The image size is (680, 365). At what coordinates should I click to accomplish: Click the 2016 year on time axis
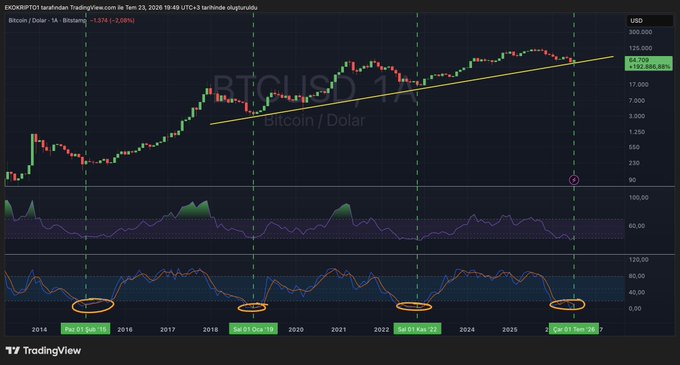125,329
